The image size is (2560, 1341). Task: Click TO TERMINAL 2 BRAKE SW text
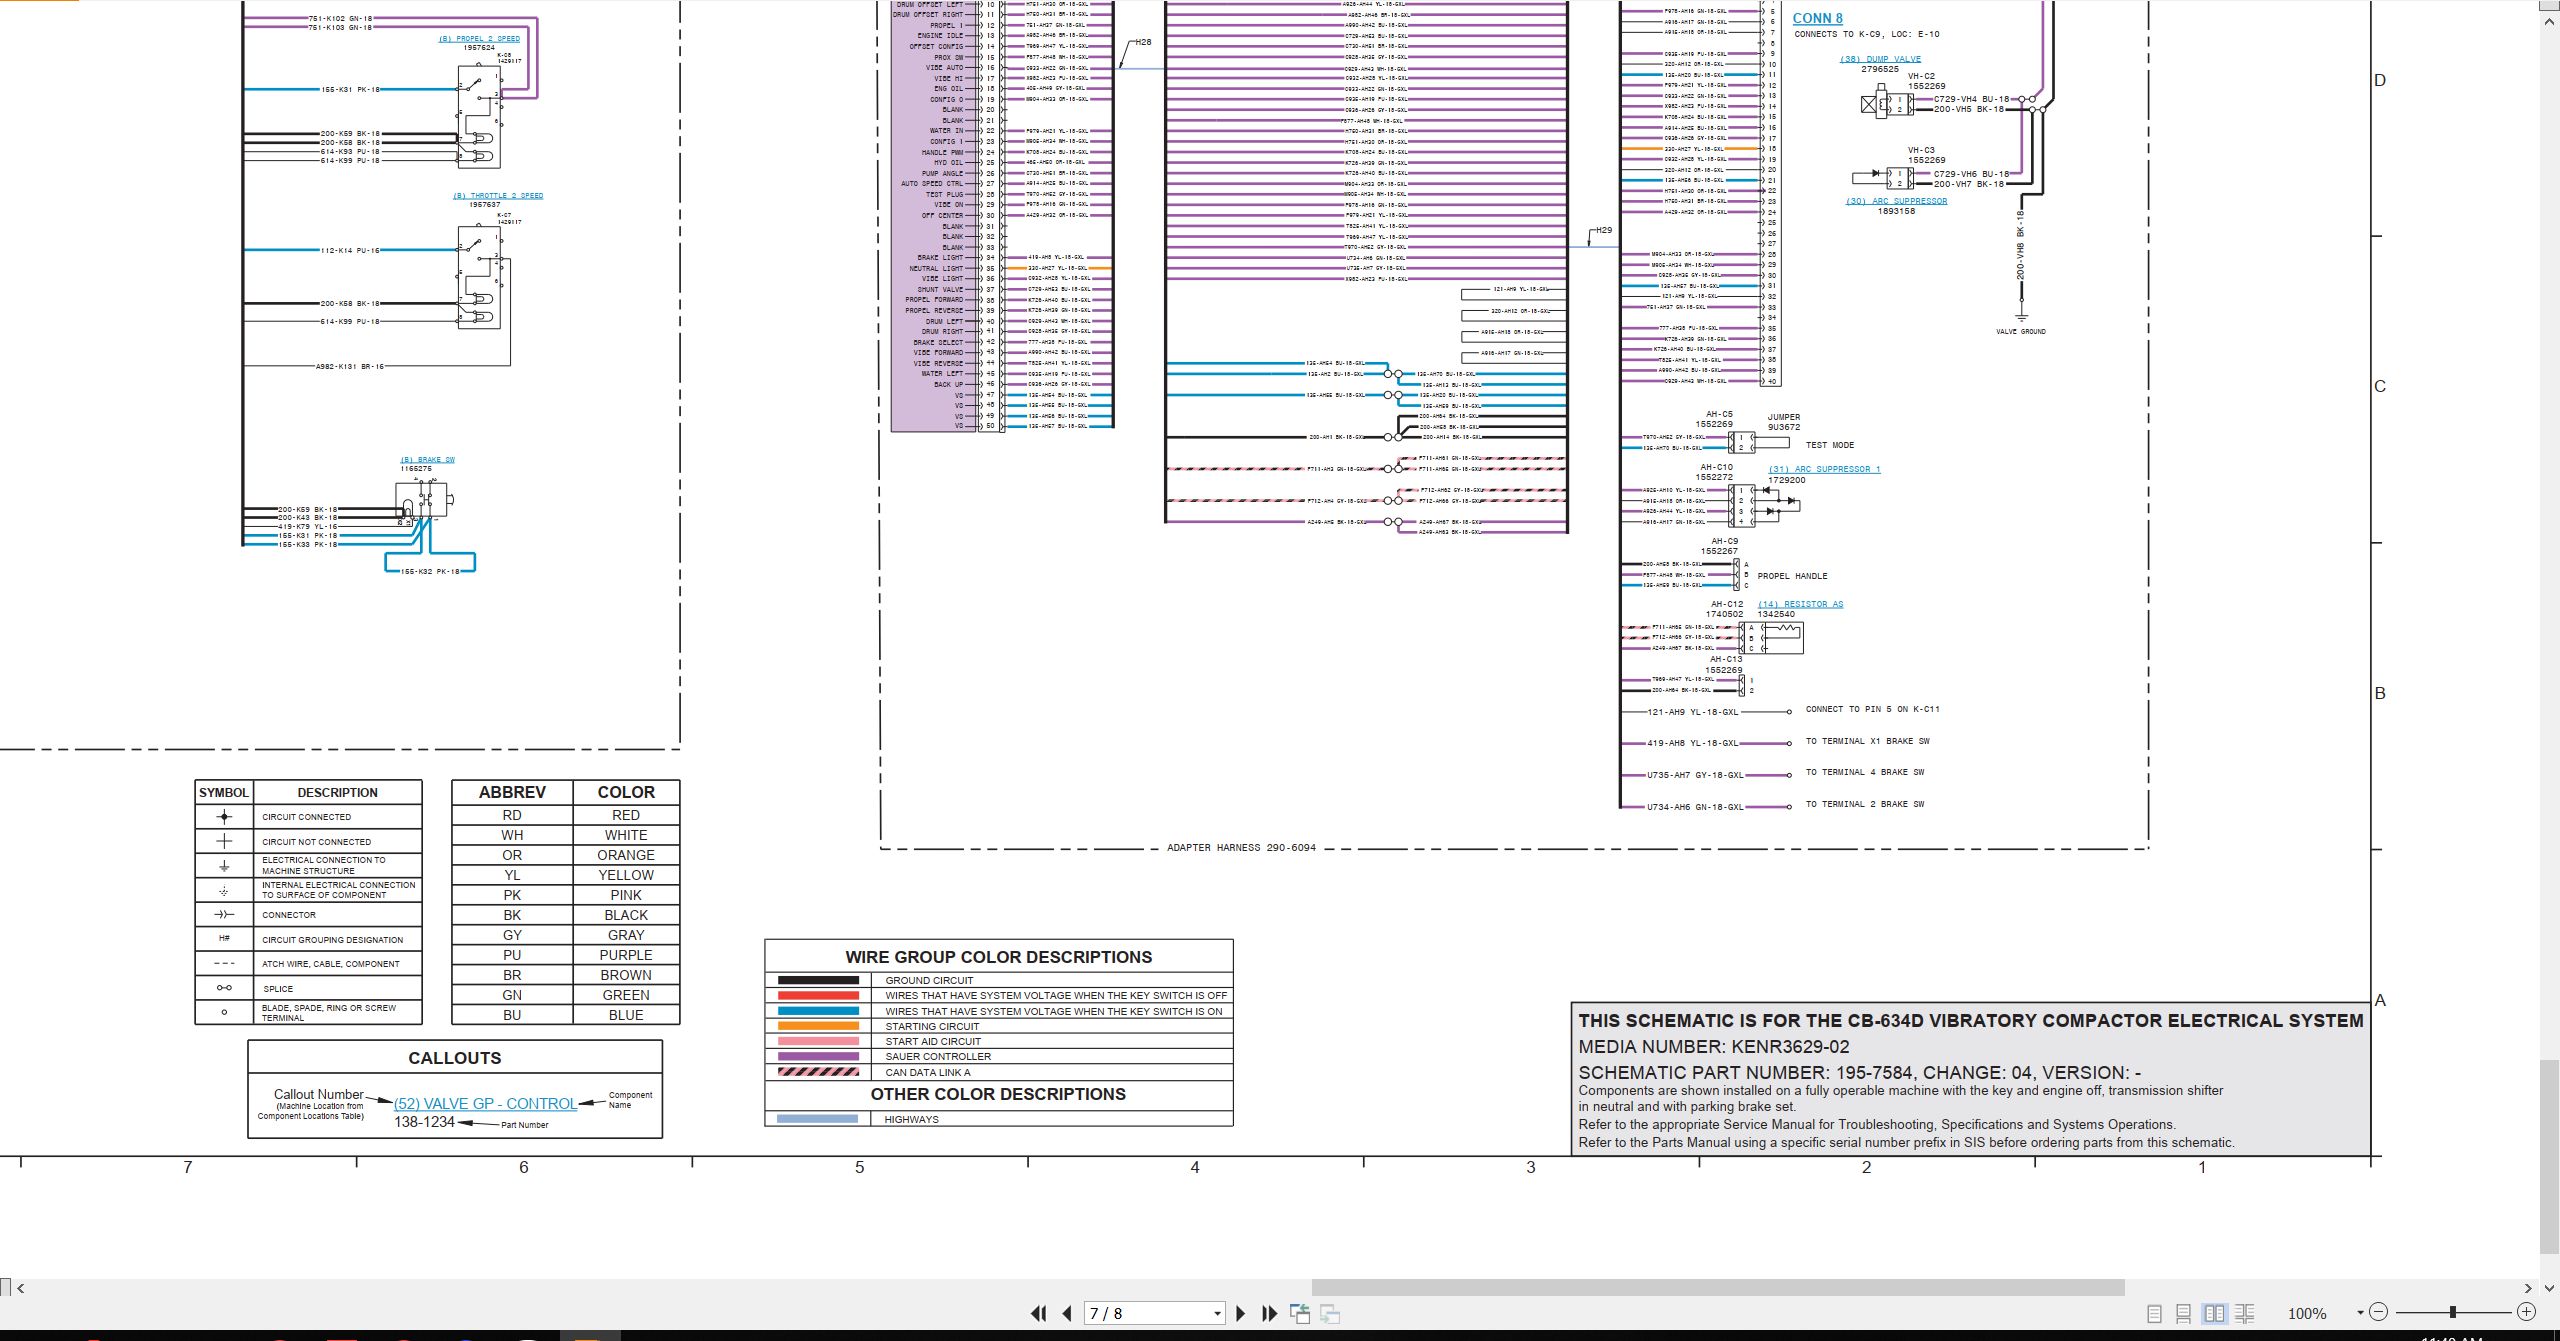click(x=1864, y=804)
